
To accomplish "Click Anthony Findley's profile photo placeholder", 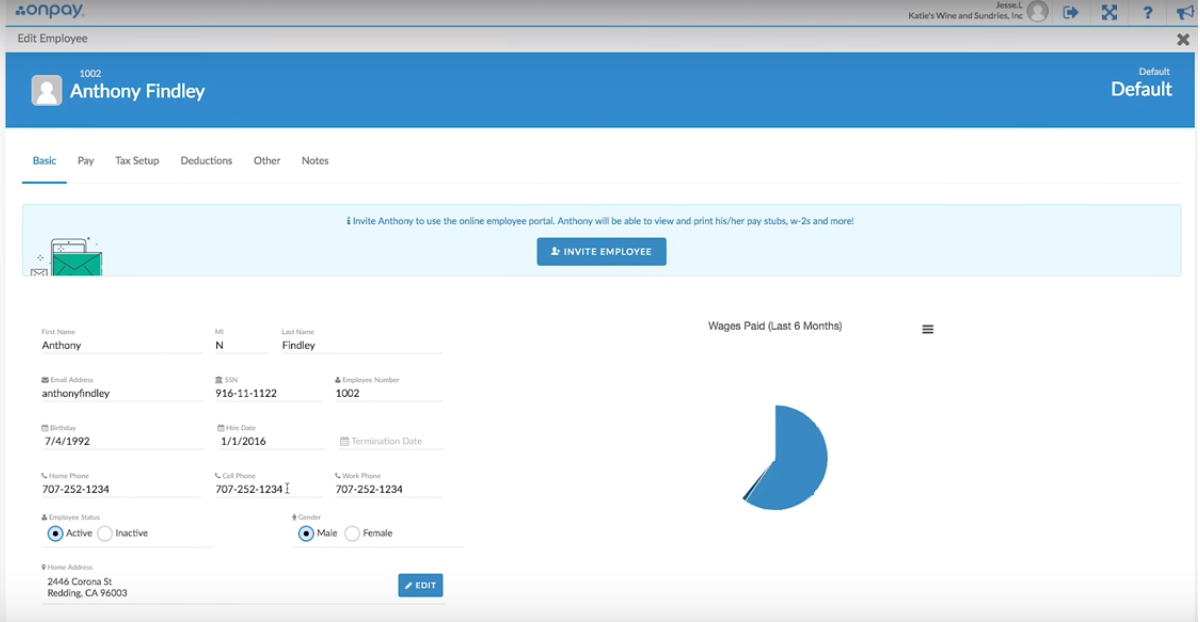I will pyautogui.click(x=47, y=90).
